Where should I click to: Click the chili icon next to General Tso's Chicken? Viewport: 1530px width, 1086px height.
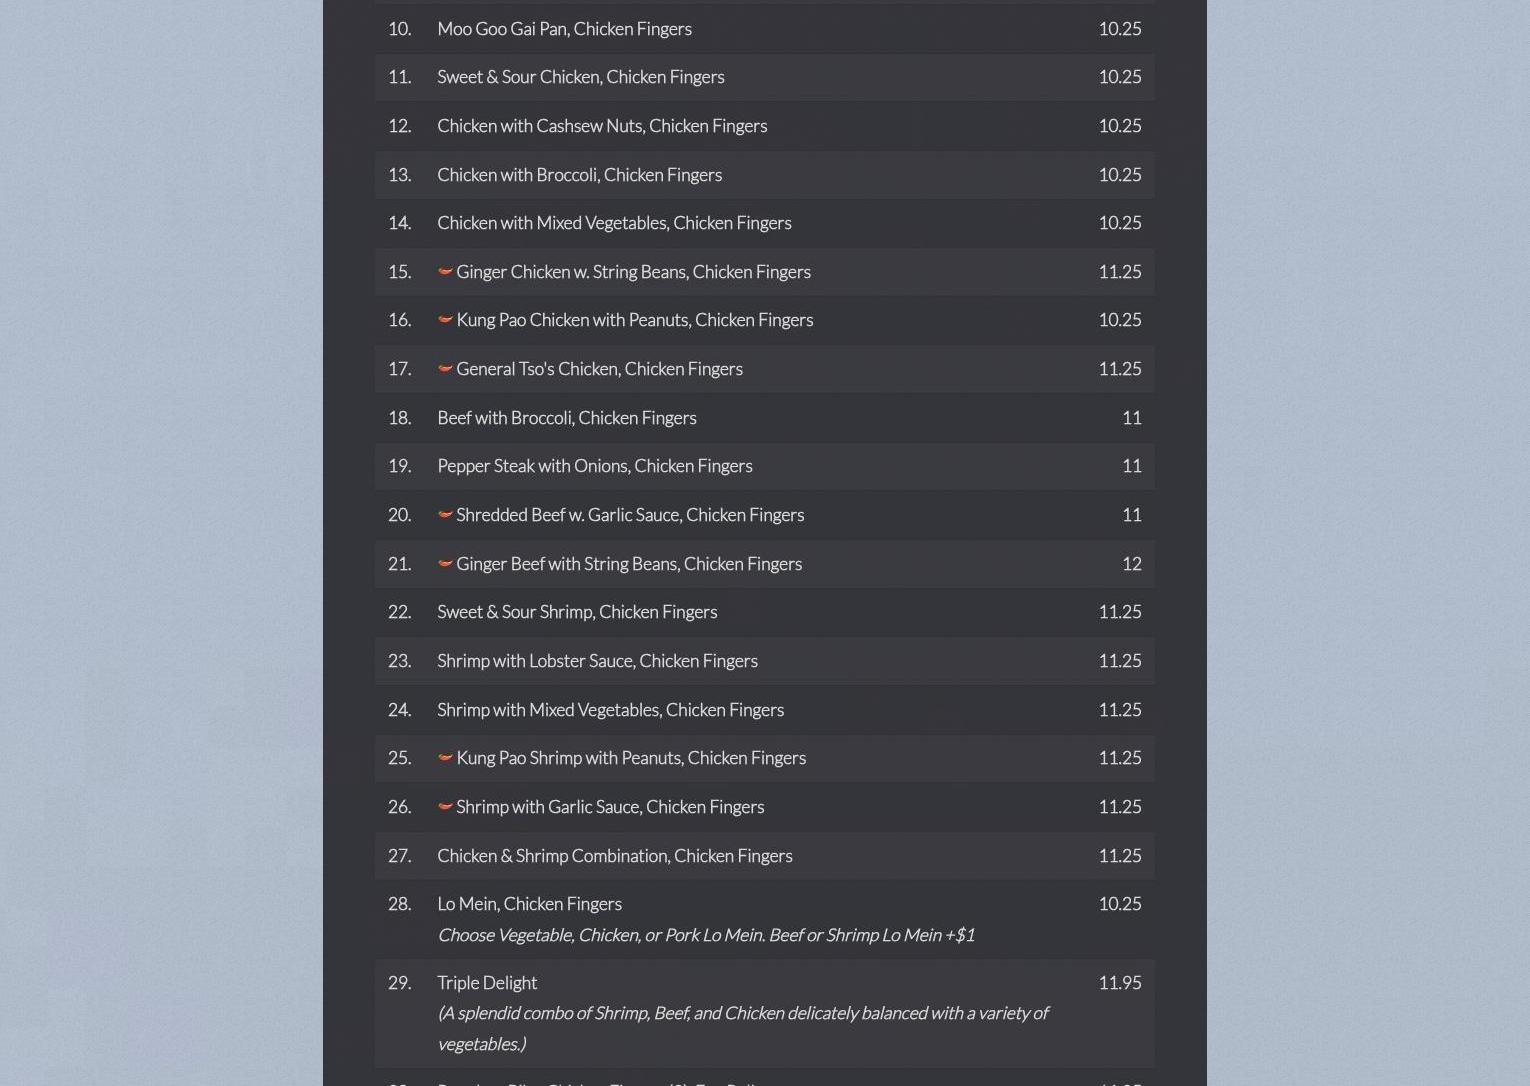[x=445, y=369]
